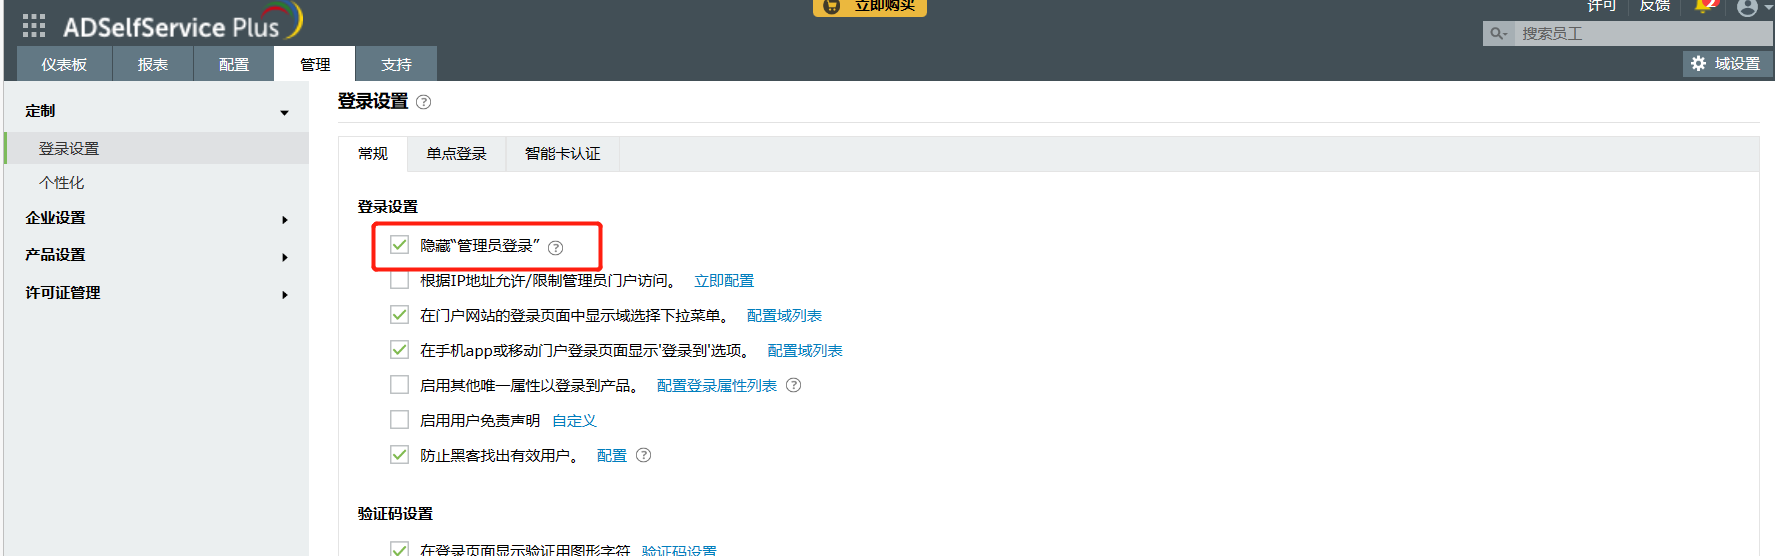Click help icon after 配置登录属性列表 link
This screenshot has height=556, width=1775.
pyautogui.click(x=794, y=385)
